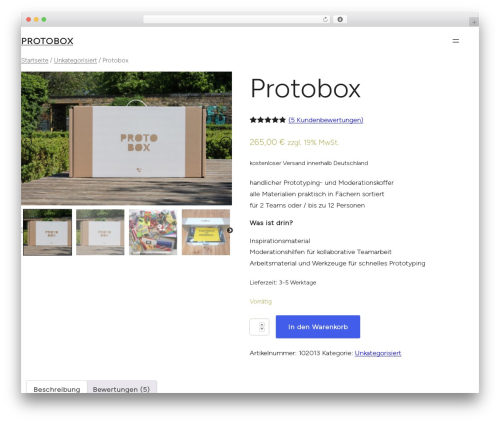Click the red close window button
The height and width of the screenshot is (423, 500).
(29, 20)
